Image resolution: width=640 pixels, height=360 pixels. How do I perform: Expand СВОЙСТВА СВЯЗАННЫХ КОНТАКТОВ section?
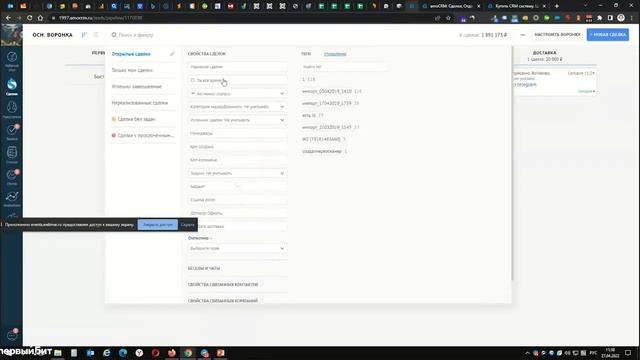click(223, 284)
